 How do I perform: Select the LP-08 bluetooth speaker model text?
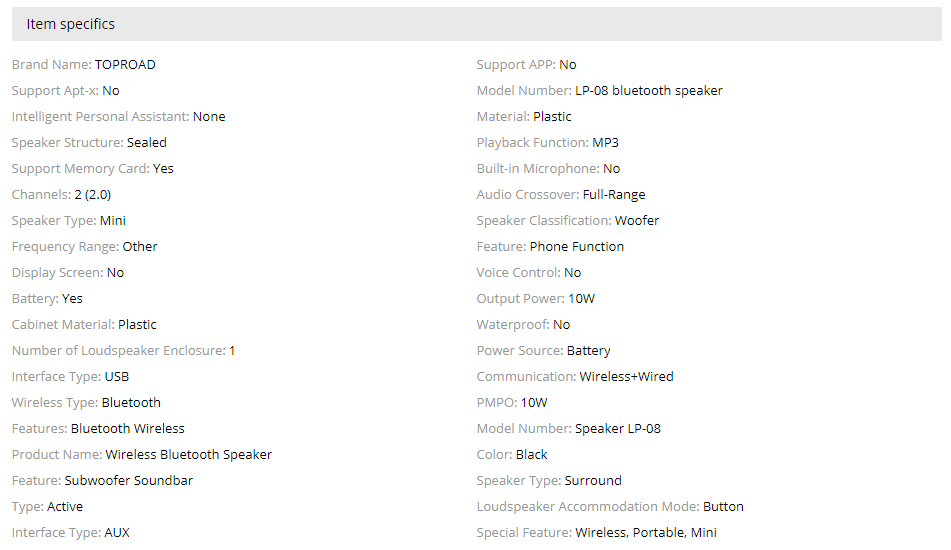click(x=648, y=91)
